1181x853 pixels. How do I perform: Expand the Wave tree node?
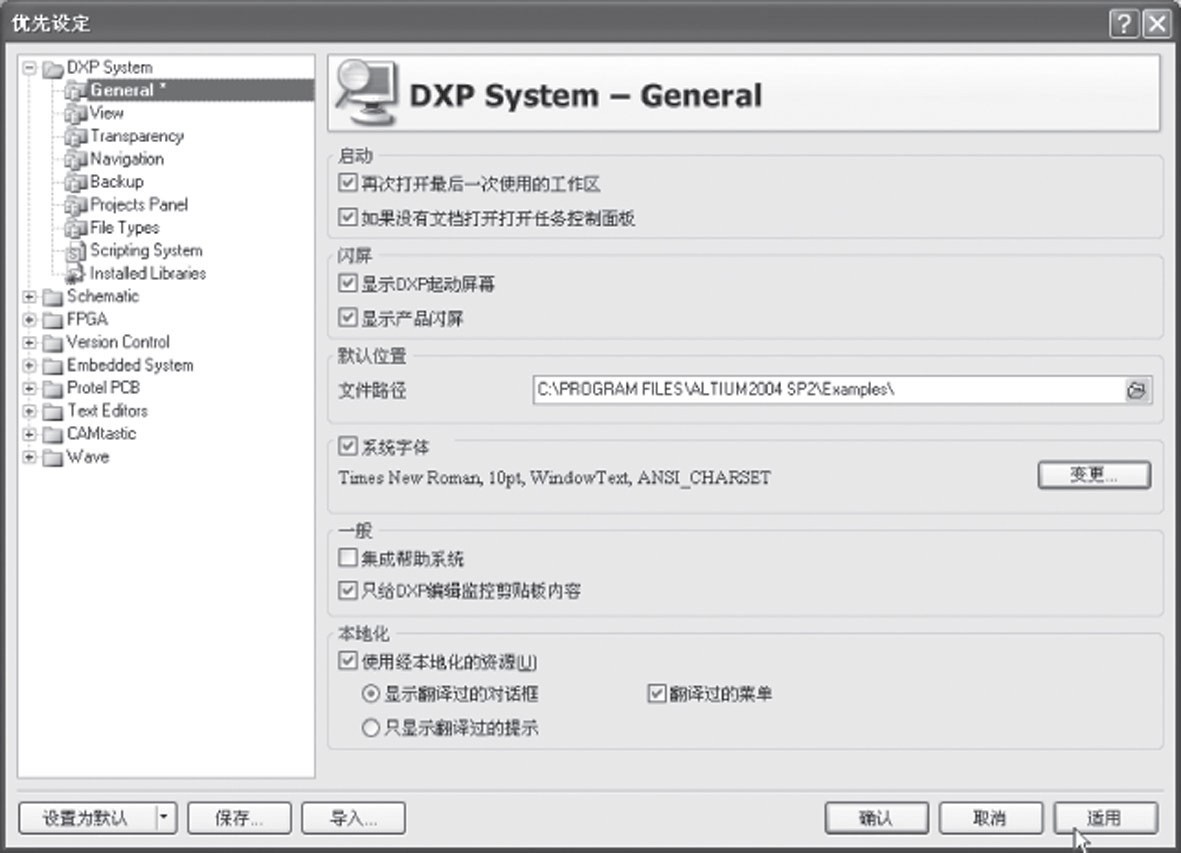29,458
